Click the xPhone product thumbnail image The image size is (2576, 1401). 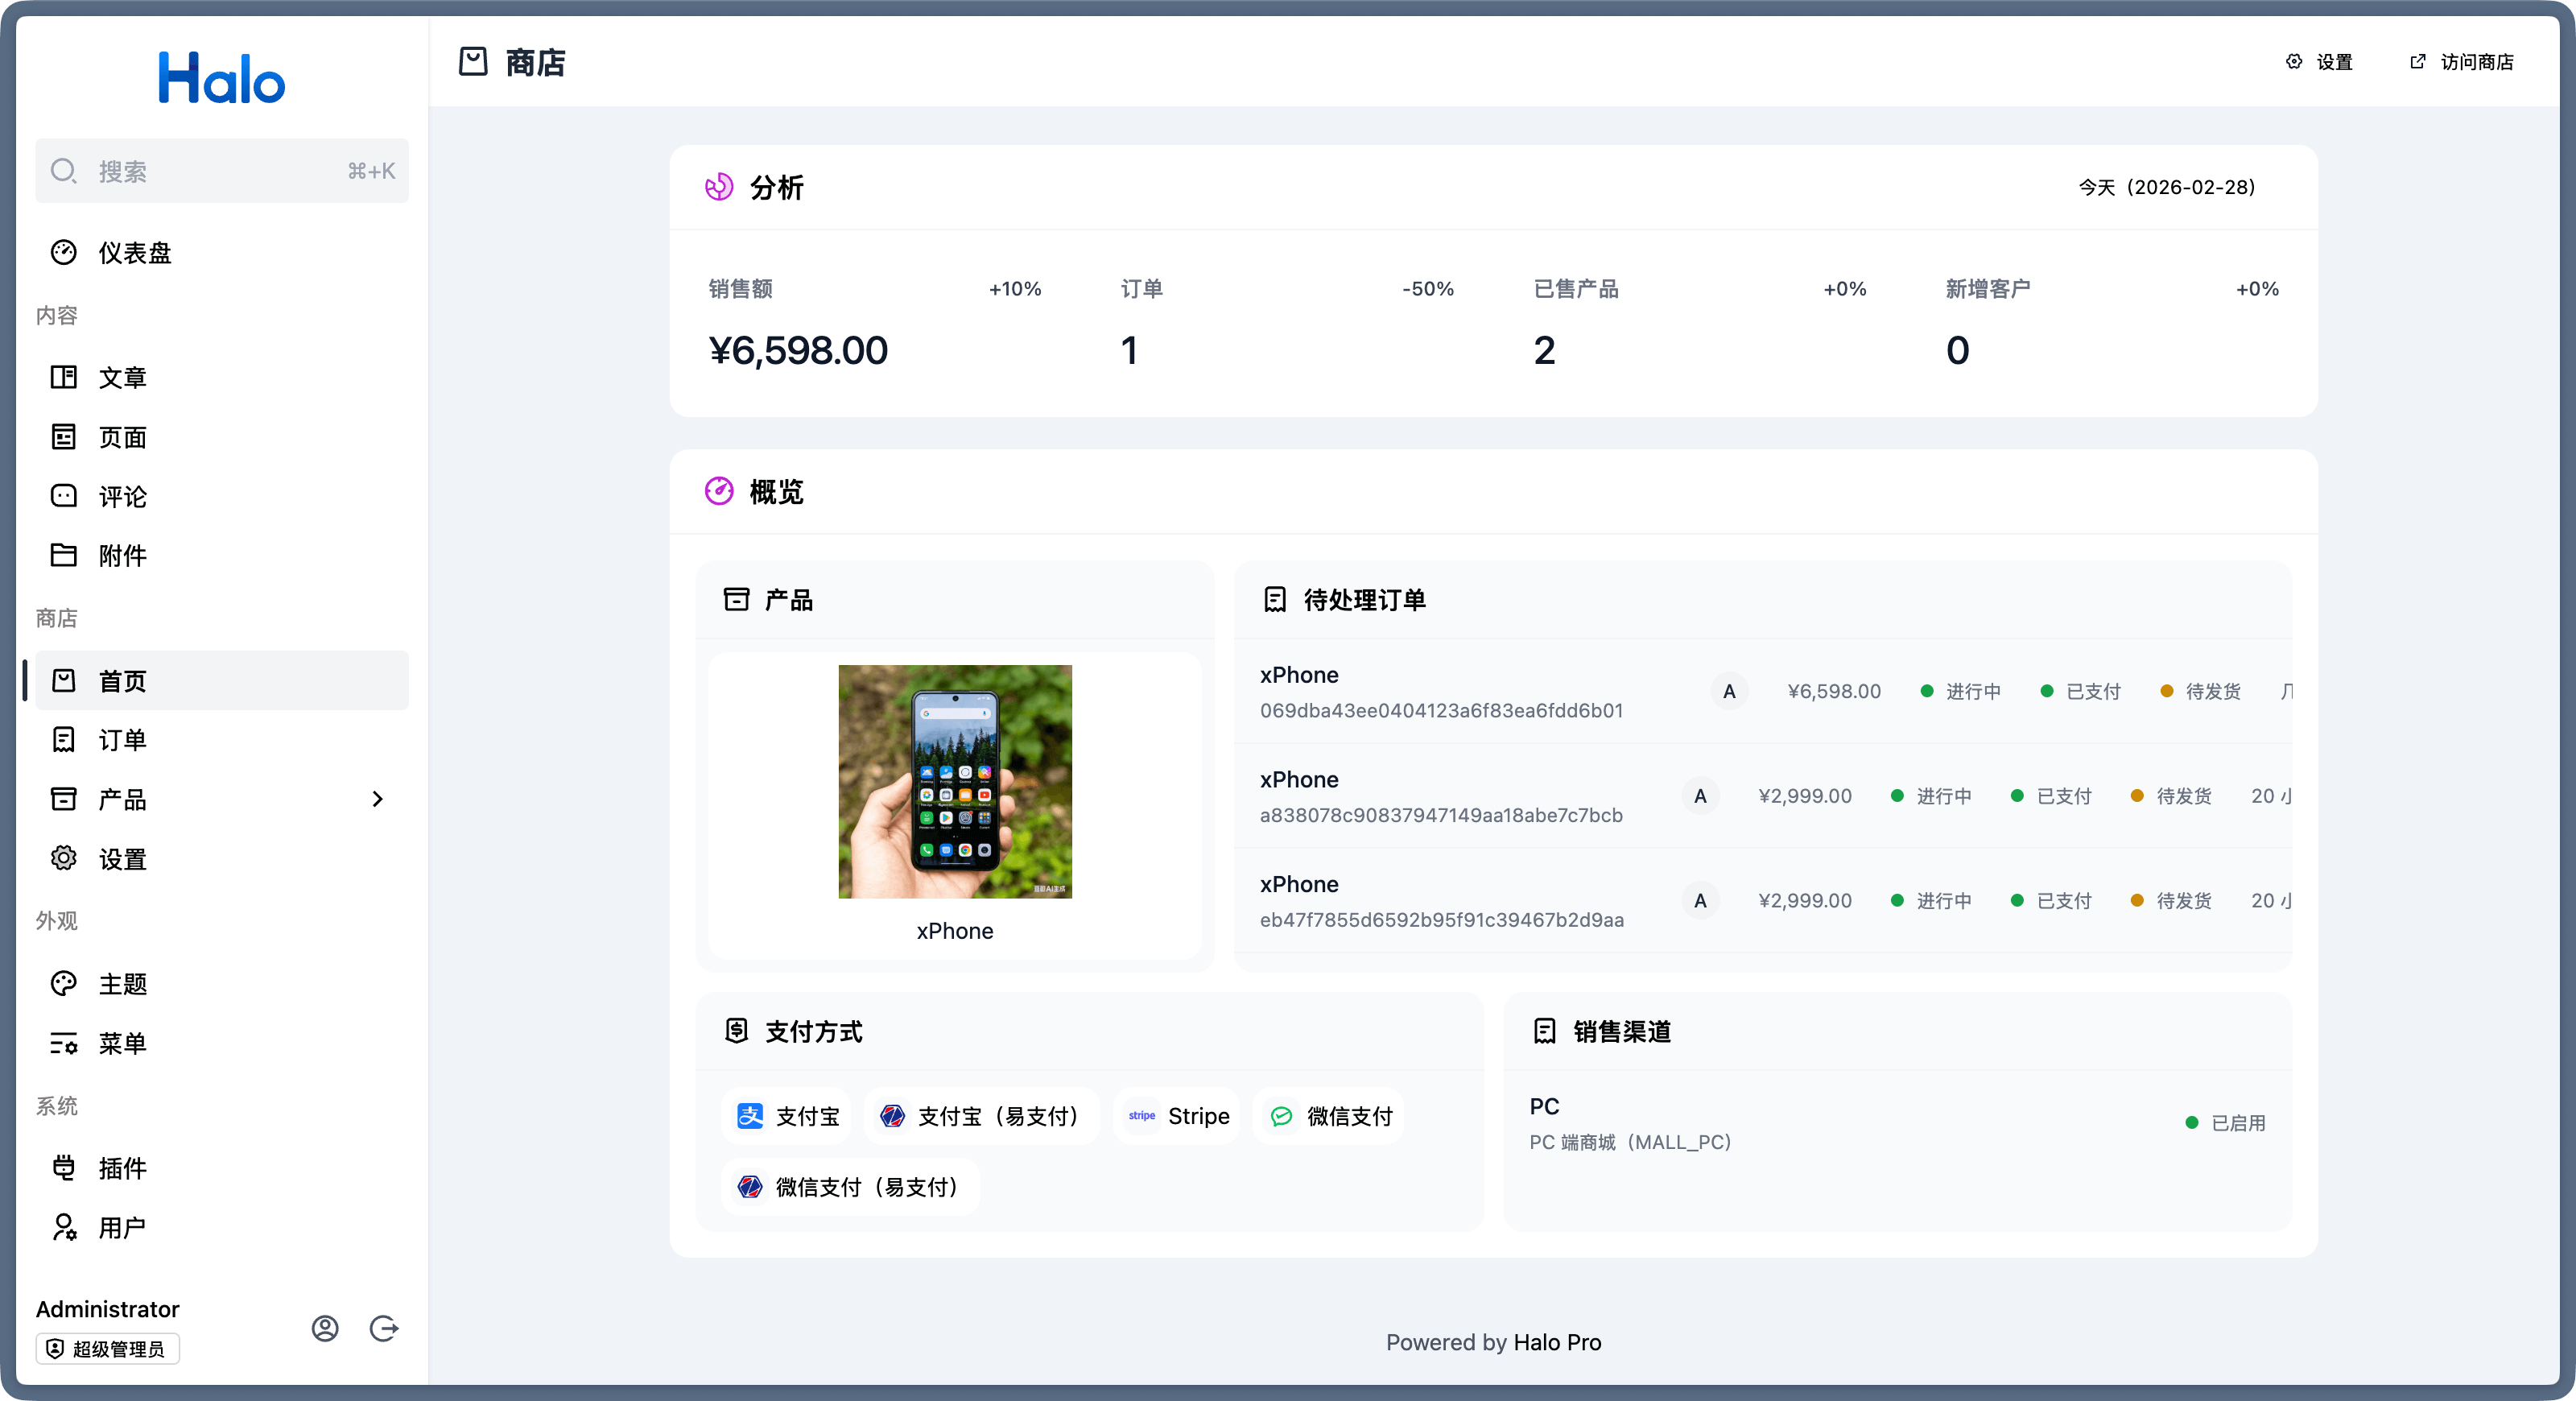click(x=954, y=781)
